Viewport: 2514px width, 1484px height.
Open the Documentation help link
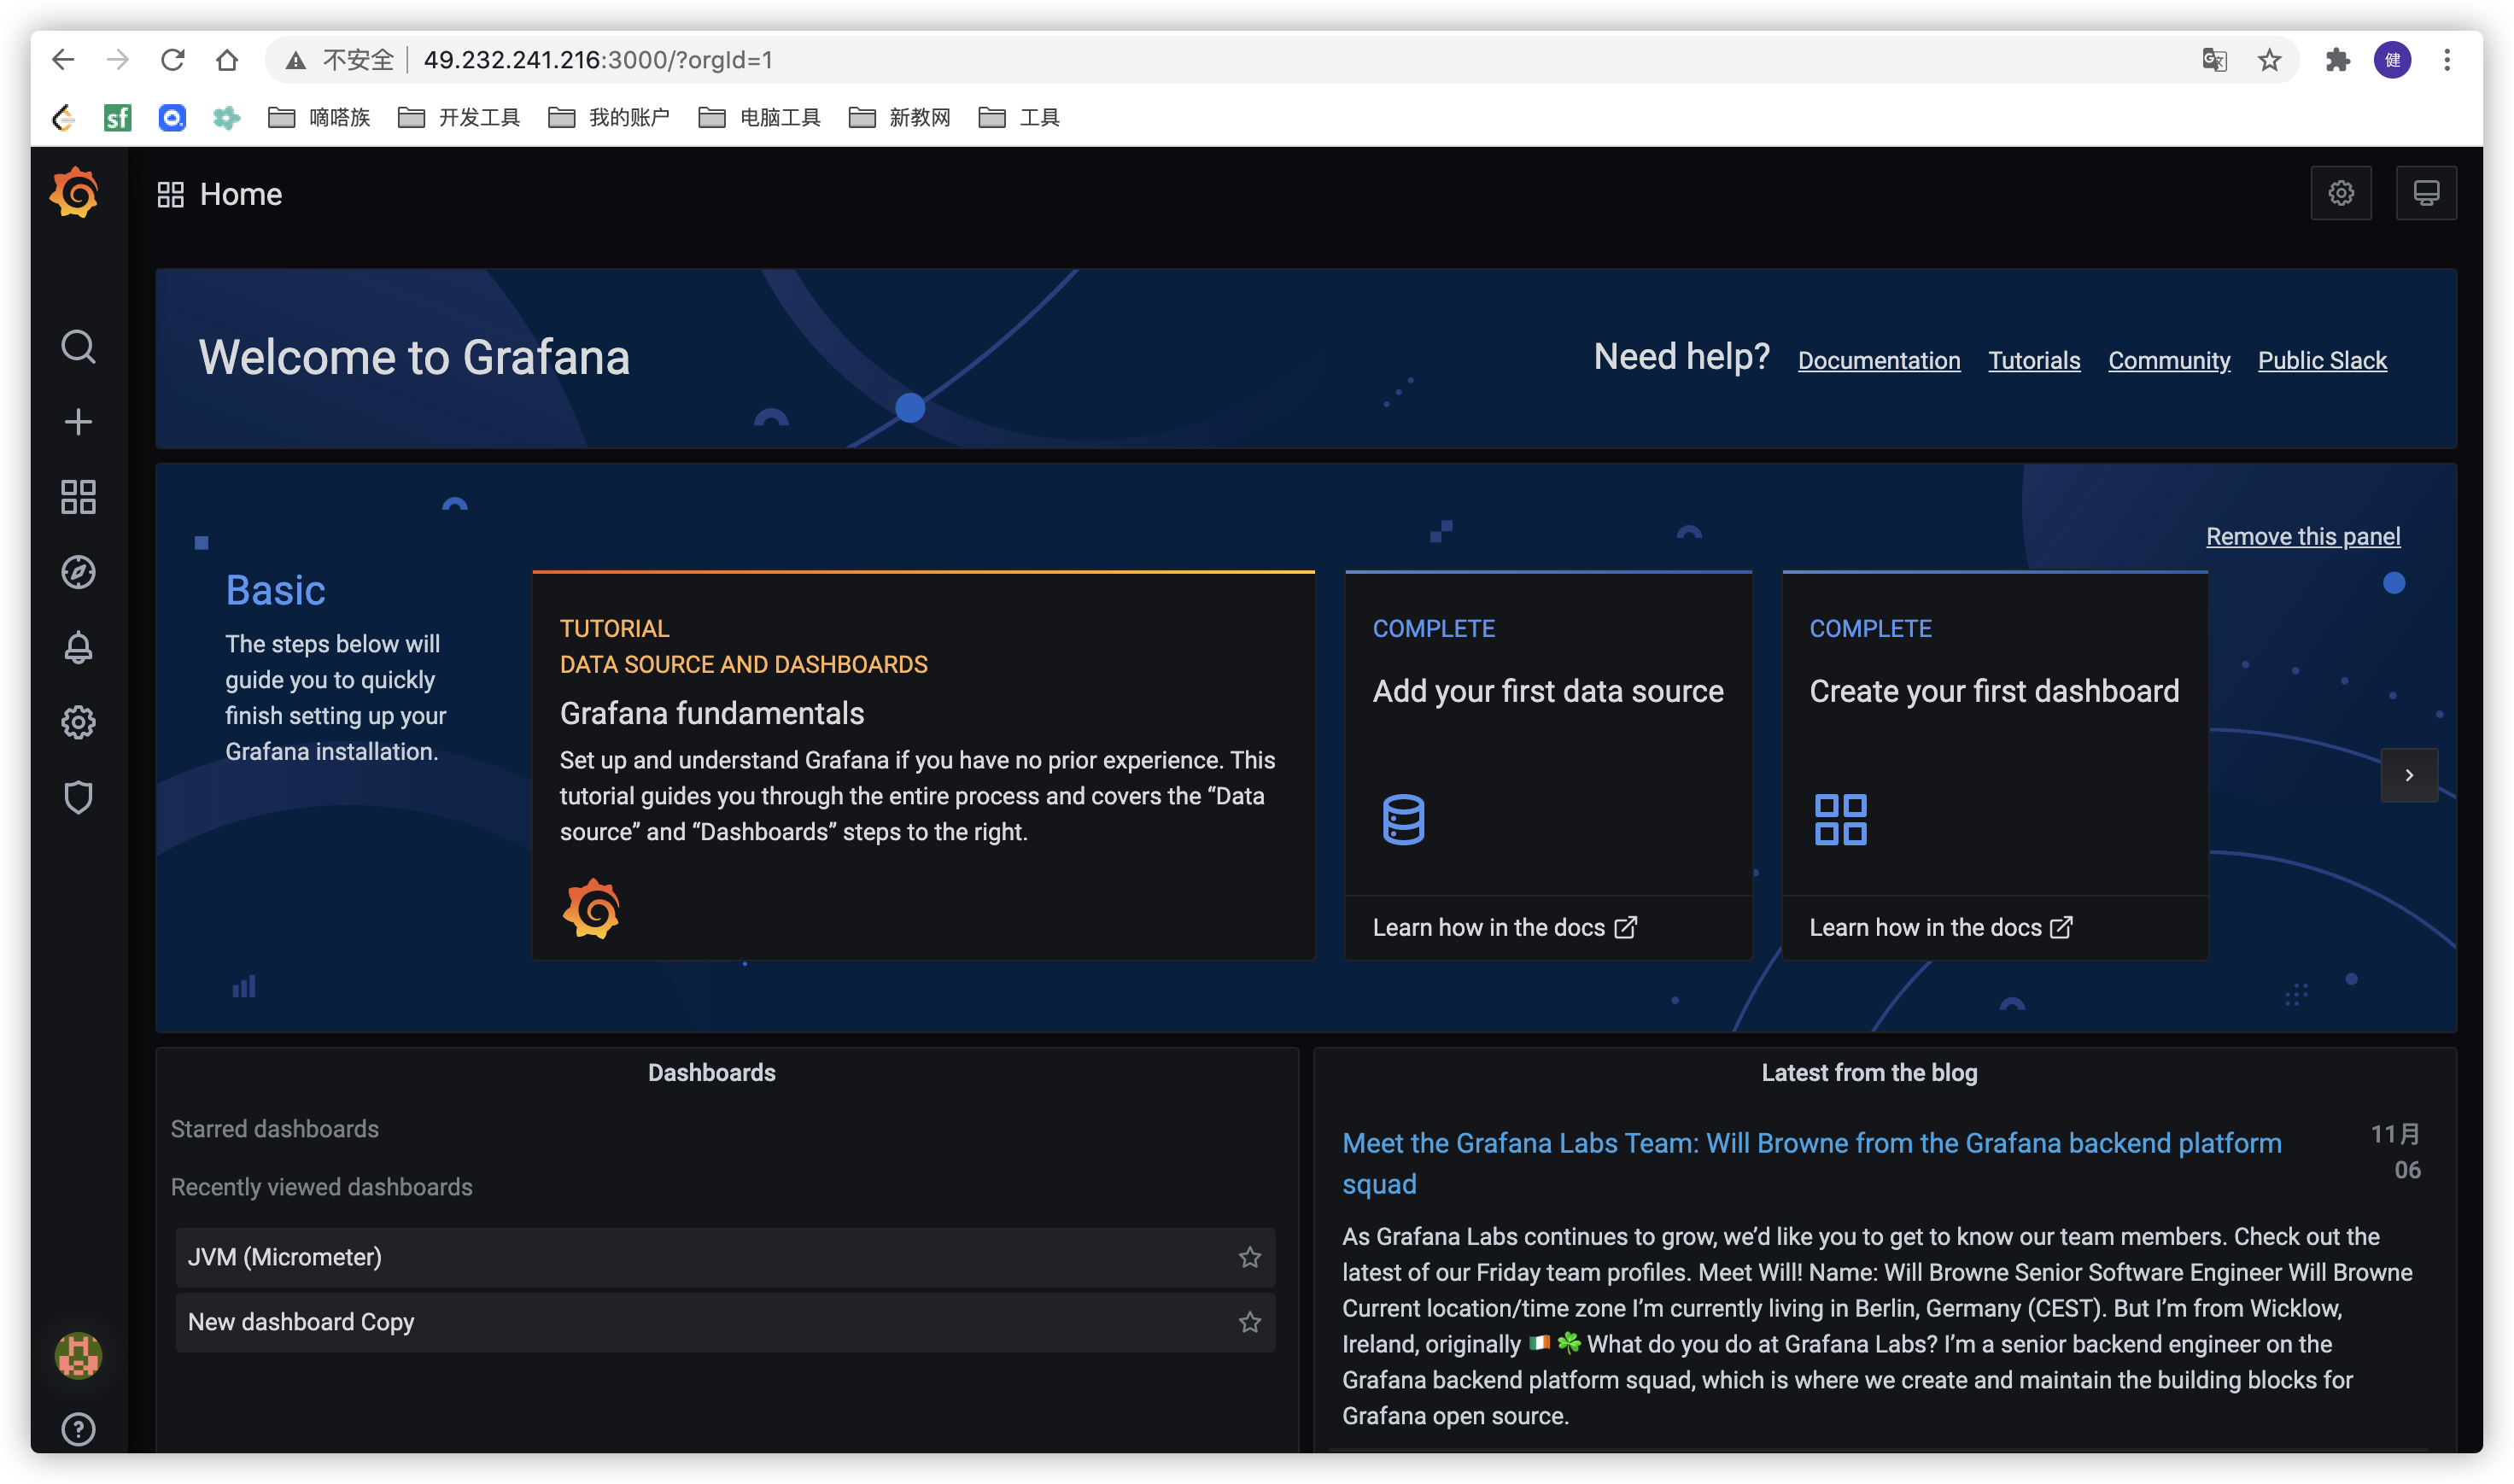pyautogui.click(x=1879, y=360)
